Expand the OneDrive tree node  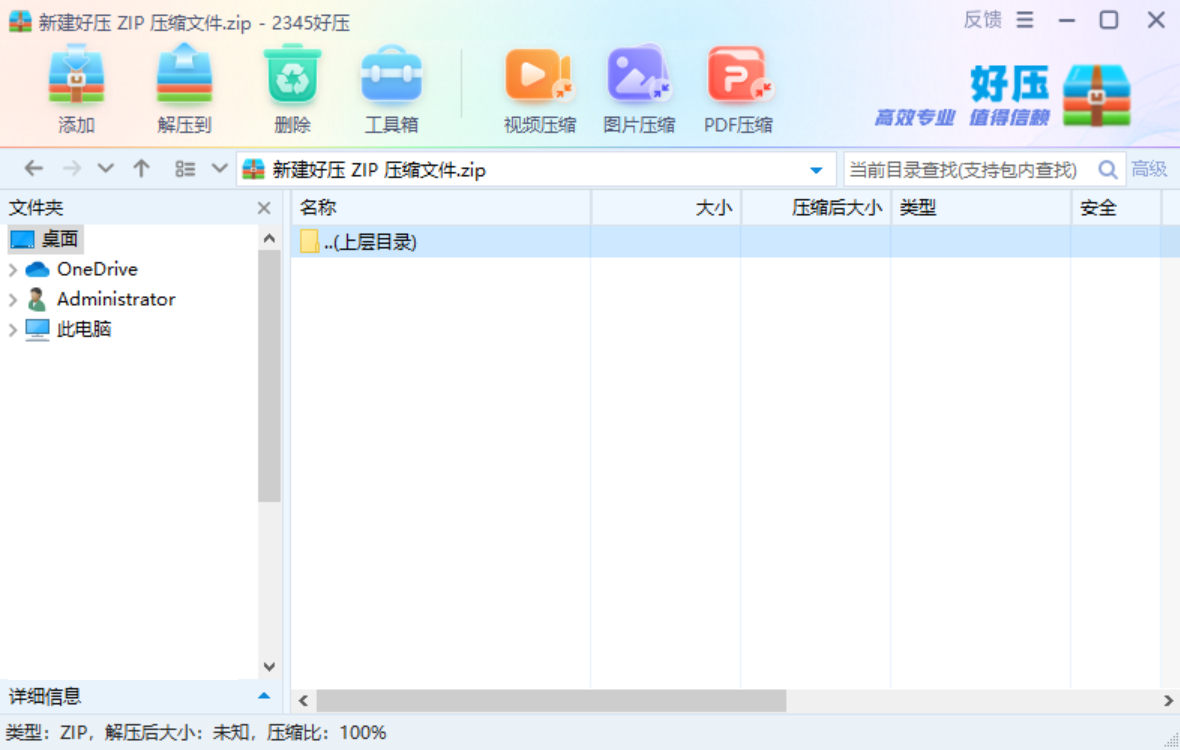(13, 268)
